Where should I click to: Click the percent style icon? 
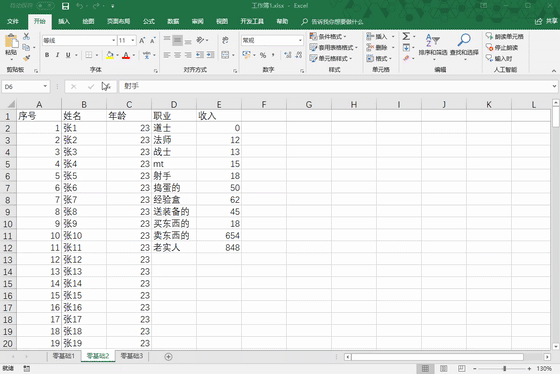click(263, 55)
